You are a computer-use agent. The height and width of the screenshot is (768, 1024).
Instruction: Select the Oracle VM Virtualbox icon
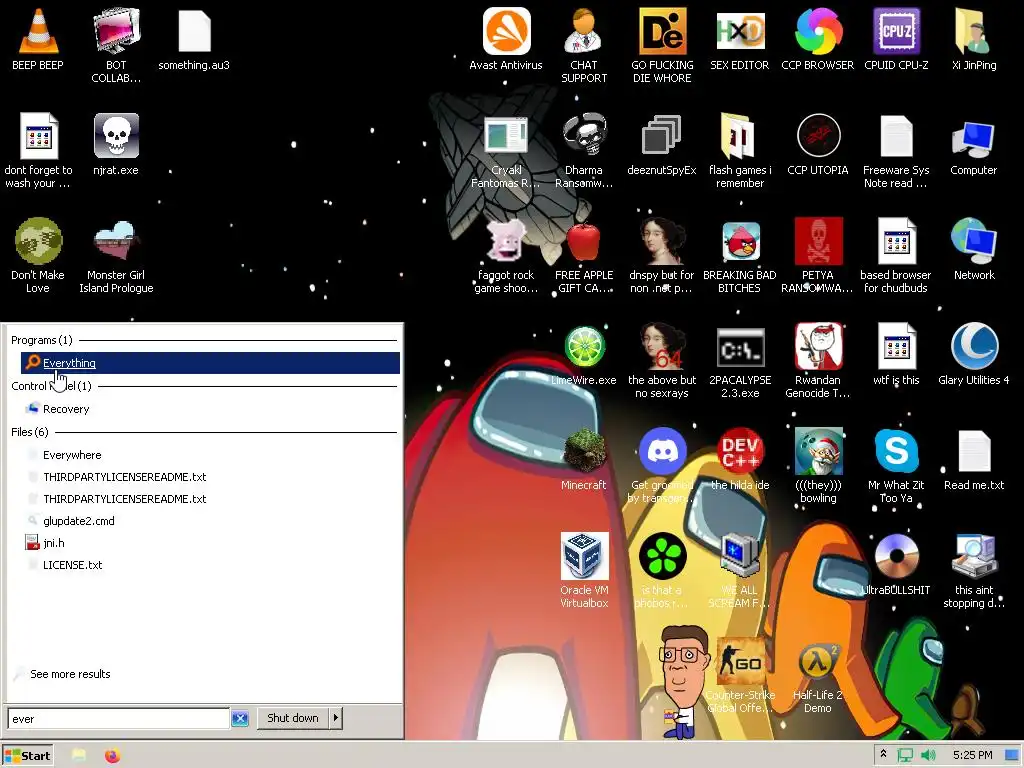(x=584, y=570)
